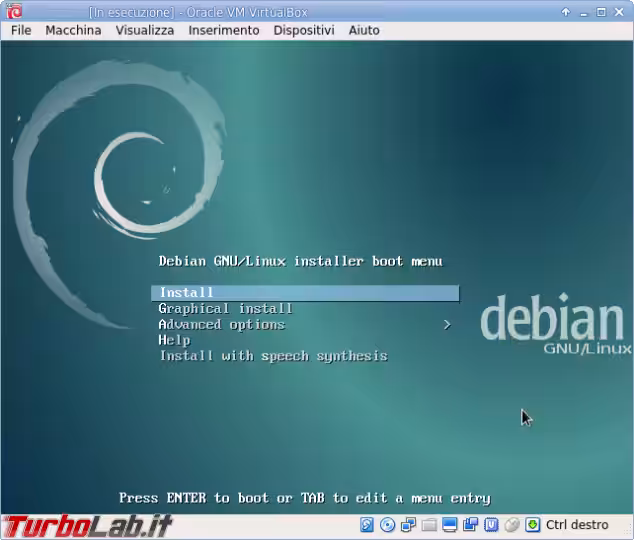The image size is (634, 540).
Task: Click the network adapter status icon
Action: click(x=408, y=525)
